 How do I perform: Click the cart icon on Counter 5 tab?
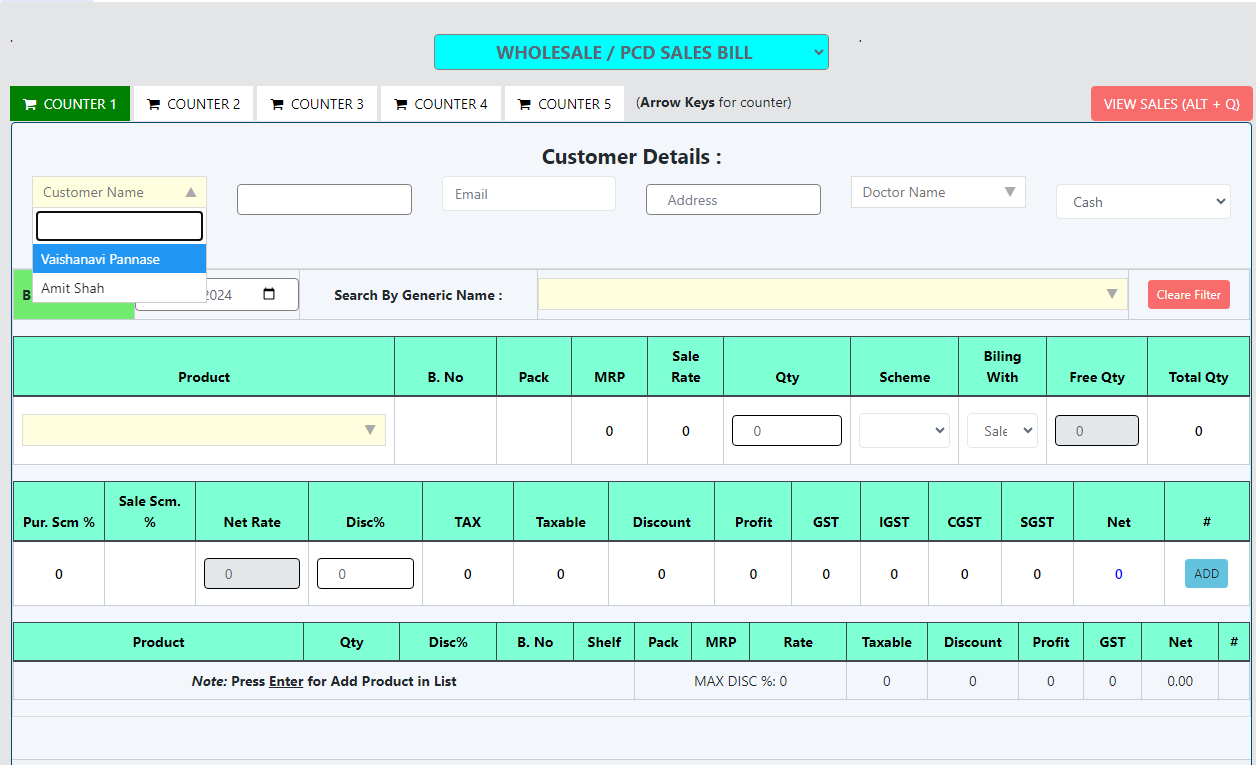[524, 104]
